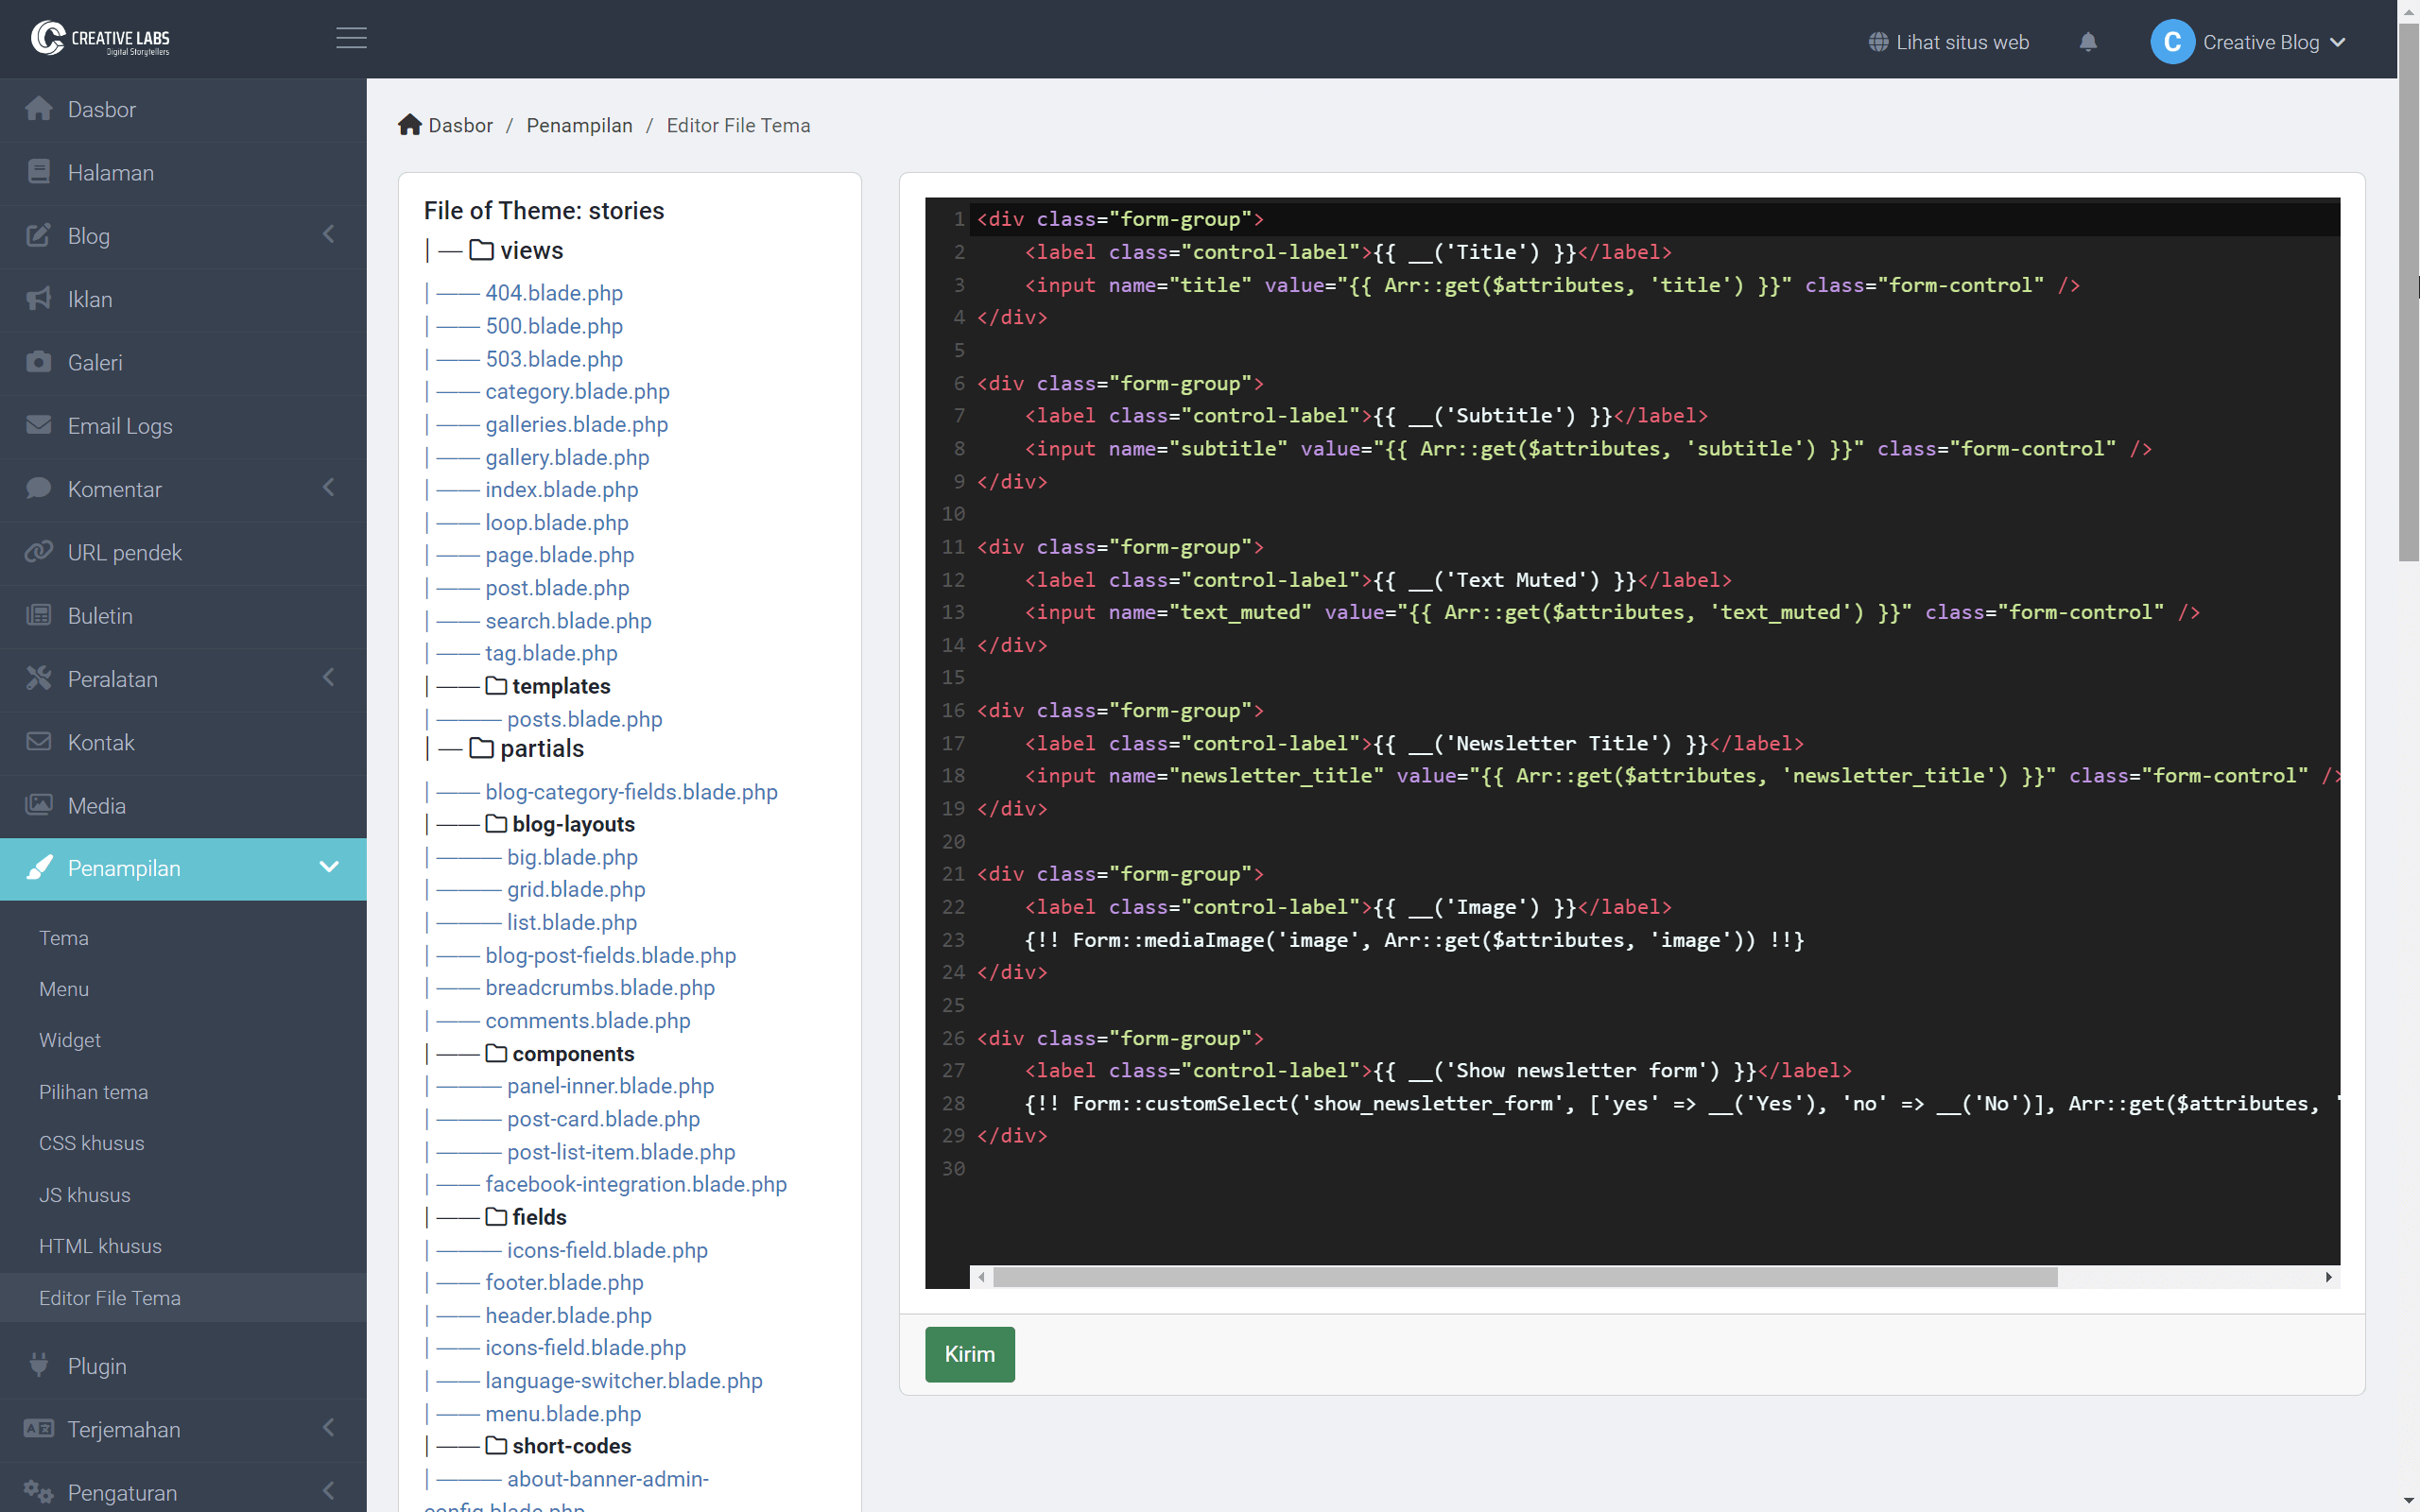Click the Komentar speech bubble icon
This screenshot has width=2420, height=1512.
[x=39, y=489]
